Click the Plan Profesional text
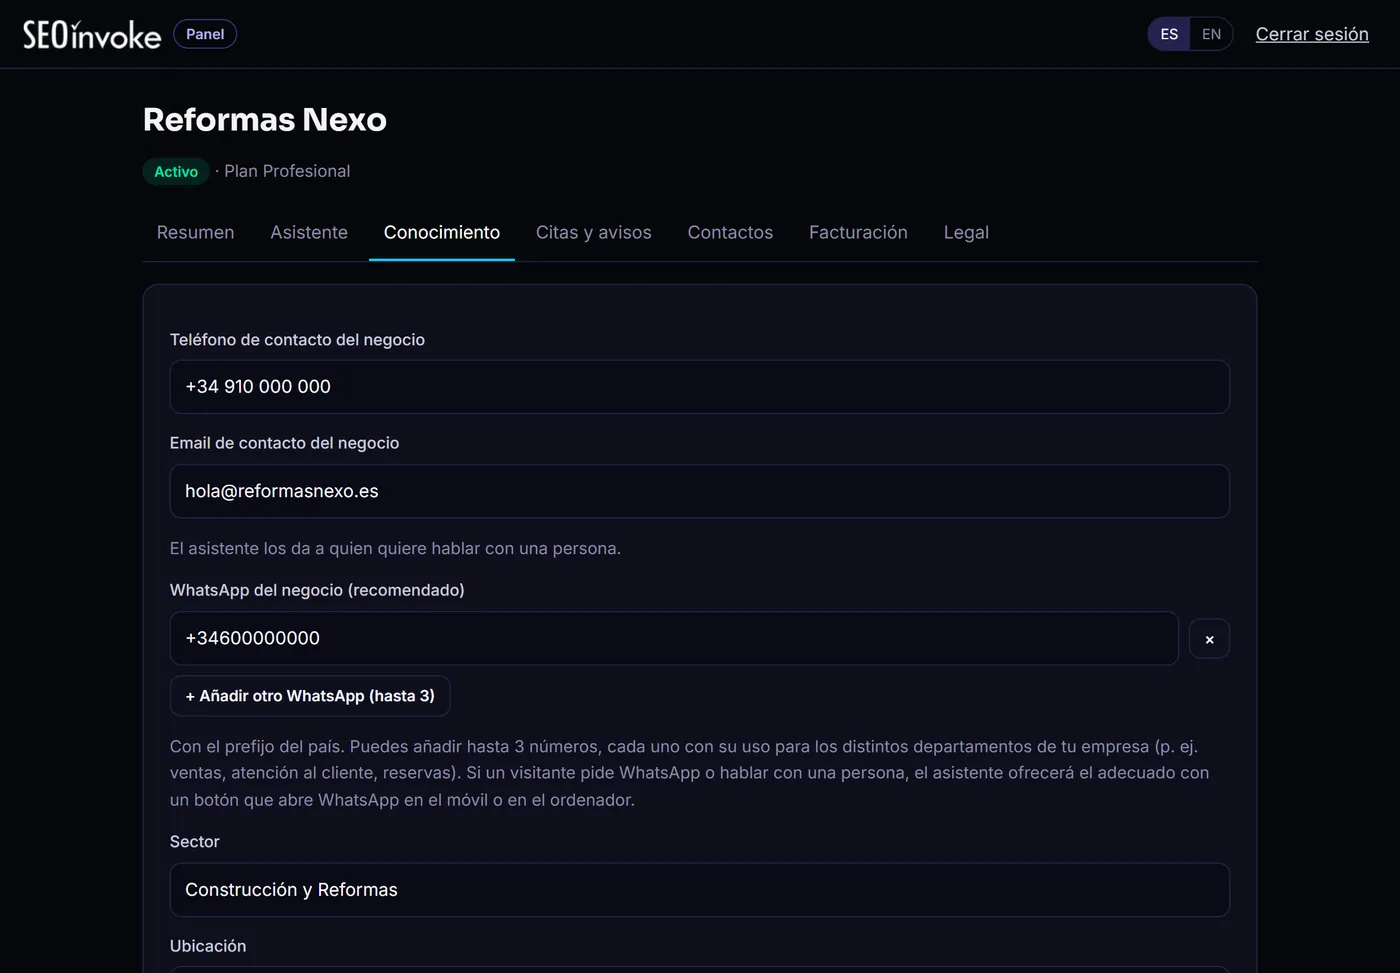 pyautogui.click(x=287, y=171)
